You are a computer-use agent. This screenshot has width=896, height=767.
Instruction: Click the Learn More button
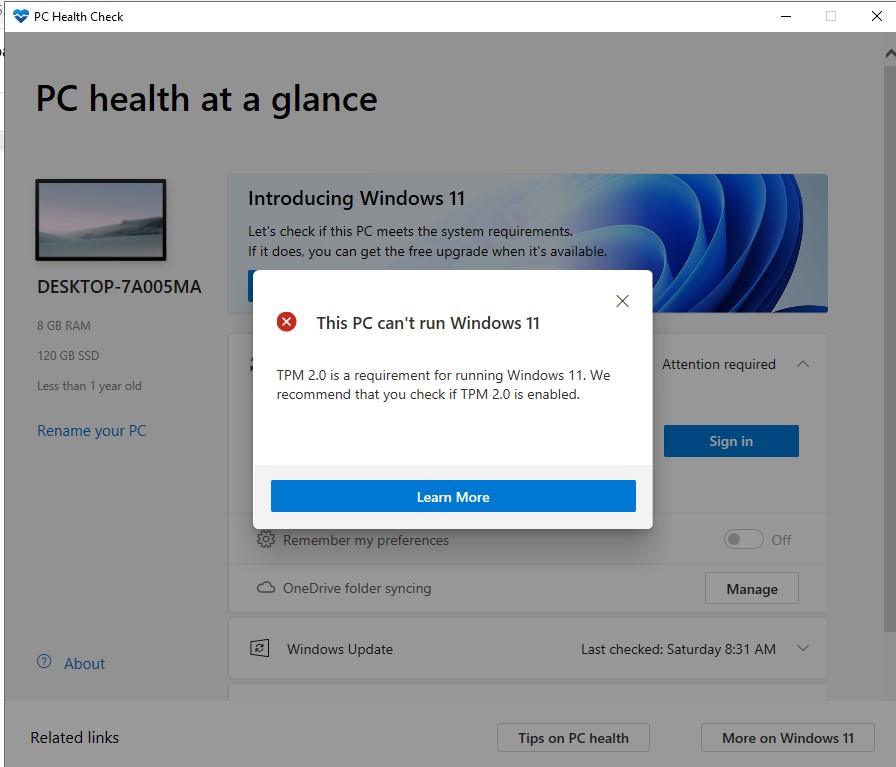click(x=453, y=495)
